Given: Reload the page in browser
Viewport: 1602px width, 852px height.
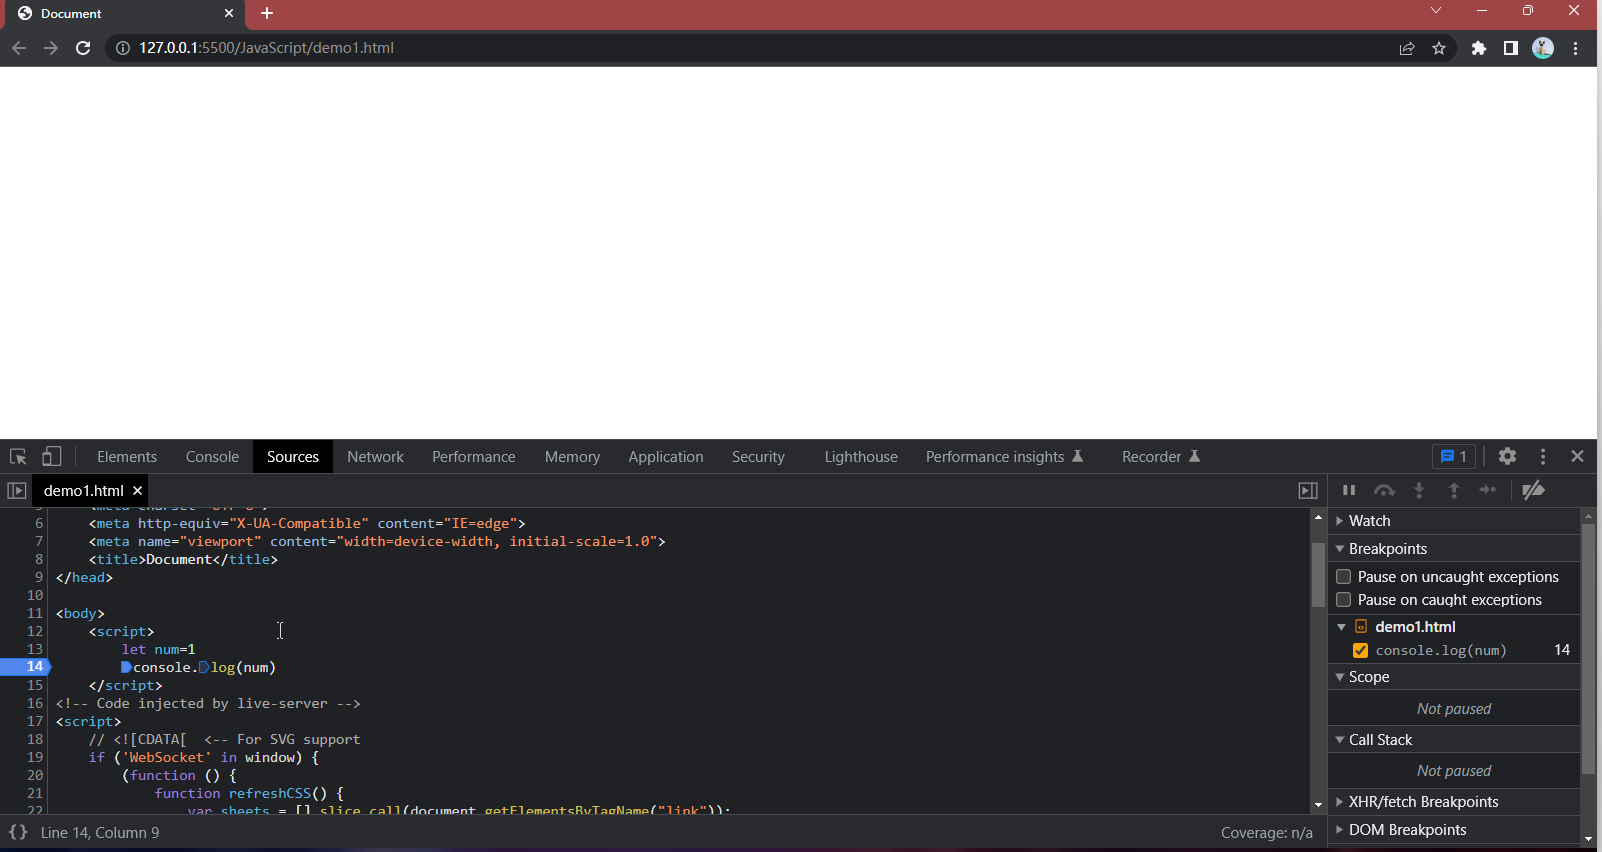Looking at the screenshot, I should 83,48.
